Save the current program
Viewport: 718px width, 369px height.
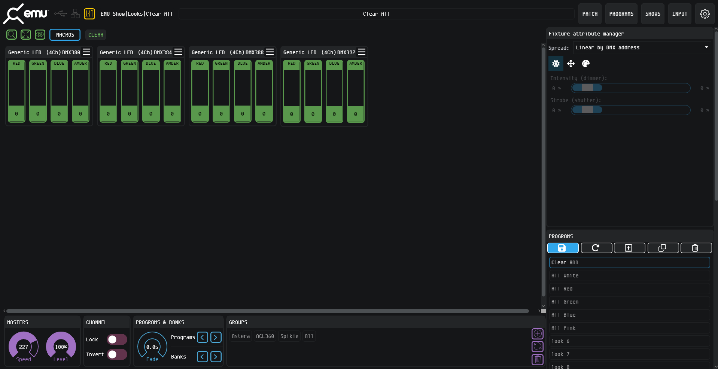pyautogui.click(x=563, y=248)
